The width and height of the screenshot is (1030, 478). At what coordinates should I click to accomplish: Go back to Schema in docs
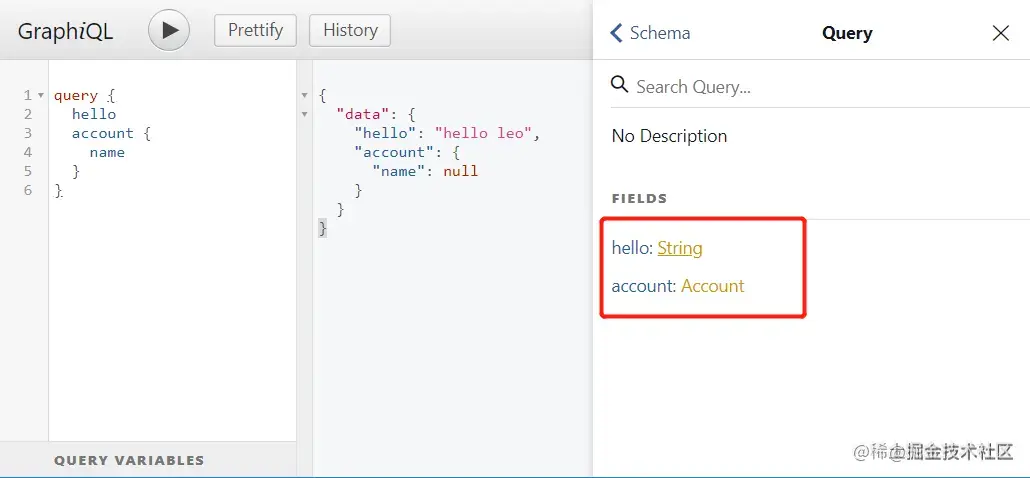(650, 33)
